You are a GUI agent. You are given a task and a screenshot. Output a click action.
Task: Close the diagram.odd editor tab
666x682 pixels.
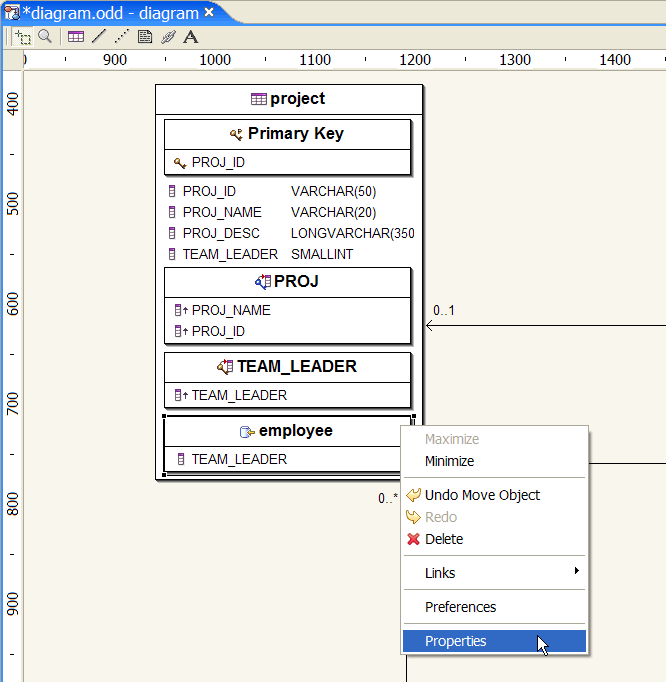tap(209, 12)
